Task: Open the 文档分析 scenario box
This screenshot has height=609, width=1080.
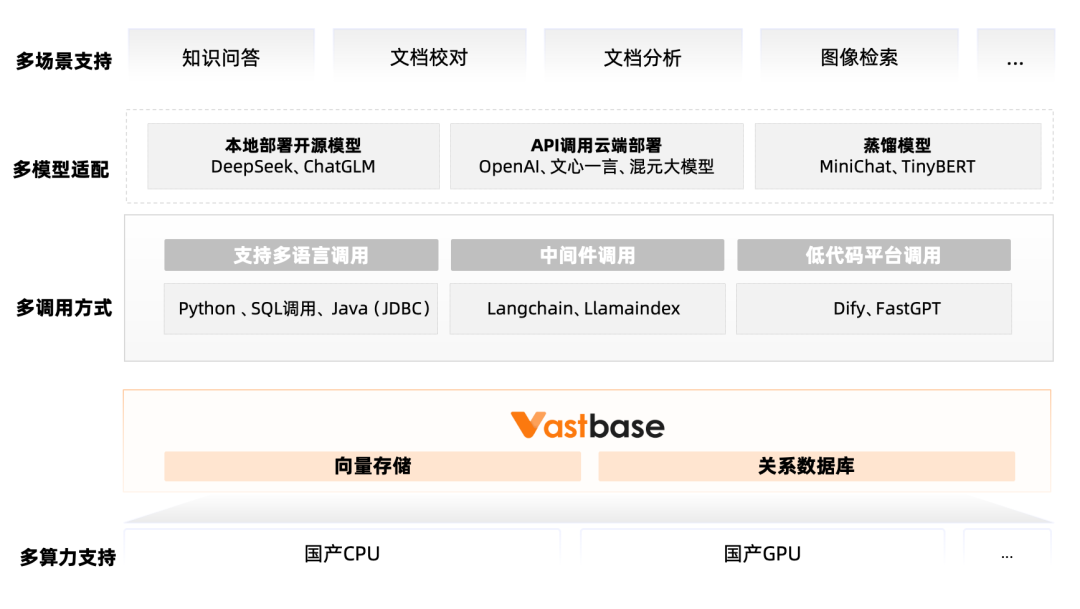Action: [643, 56]
